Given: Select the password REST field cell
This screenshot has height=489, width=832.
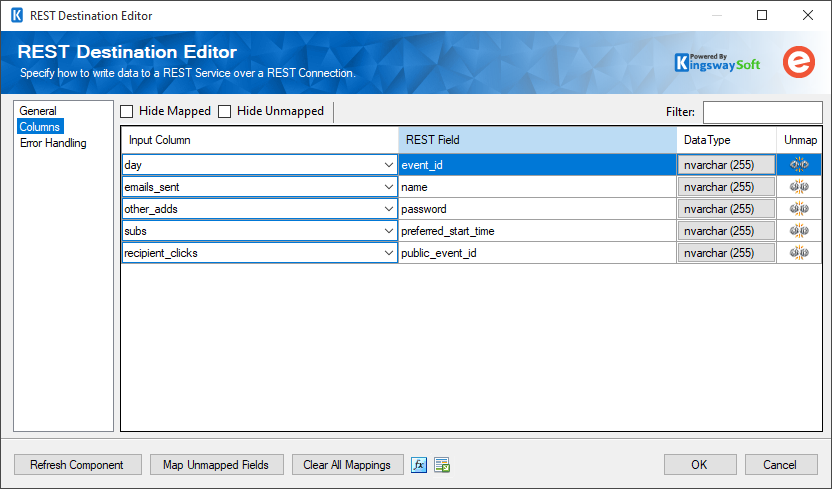Looking at the screenshot, I should pyautogui.click(x=538, y=209).
